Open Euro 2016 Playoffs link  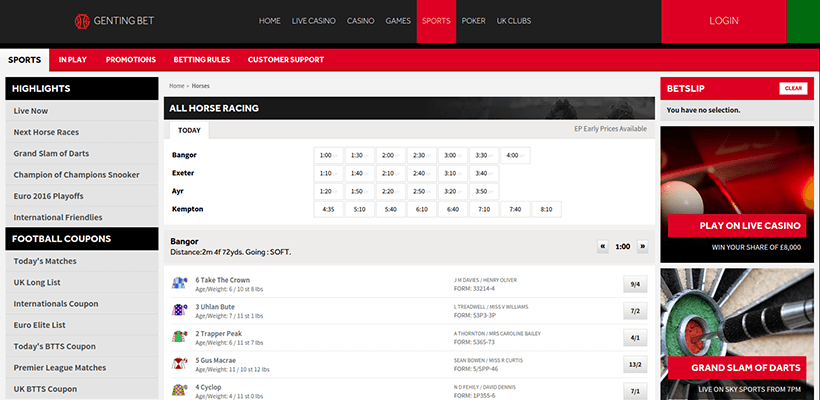pyautogui.click(x=82, y=196)
